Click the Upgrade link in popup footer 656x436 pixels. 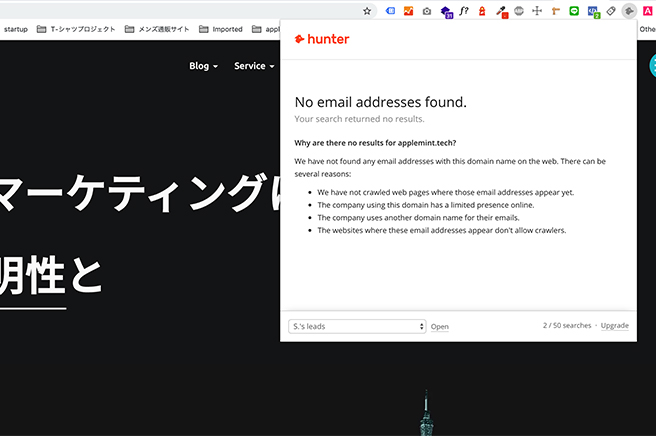[x=615, y=326]
